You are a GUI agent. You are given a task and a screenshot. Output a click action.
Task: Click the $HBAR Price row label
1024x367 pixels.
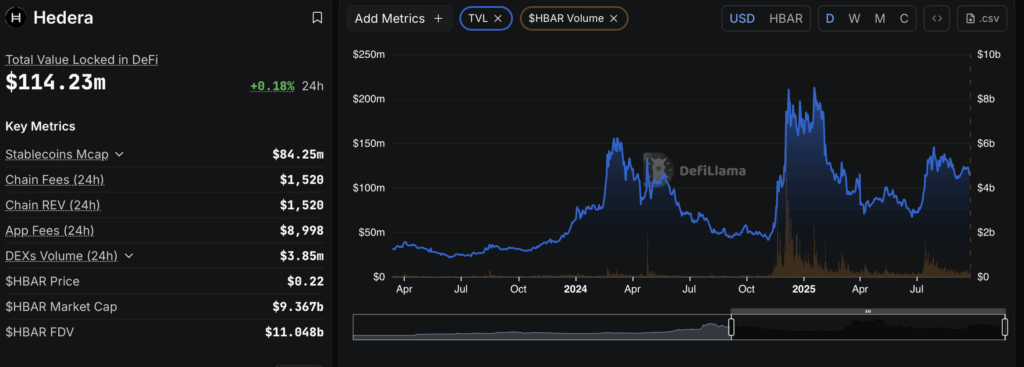coord(42,281)
